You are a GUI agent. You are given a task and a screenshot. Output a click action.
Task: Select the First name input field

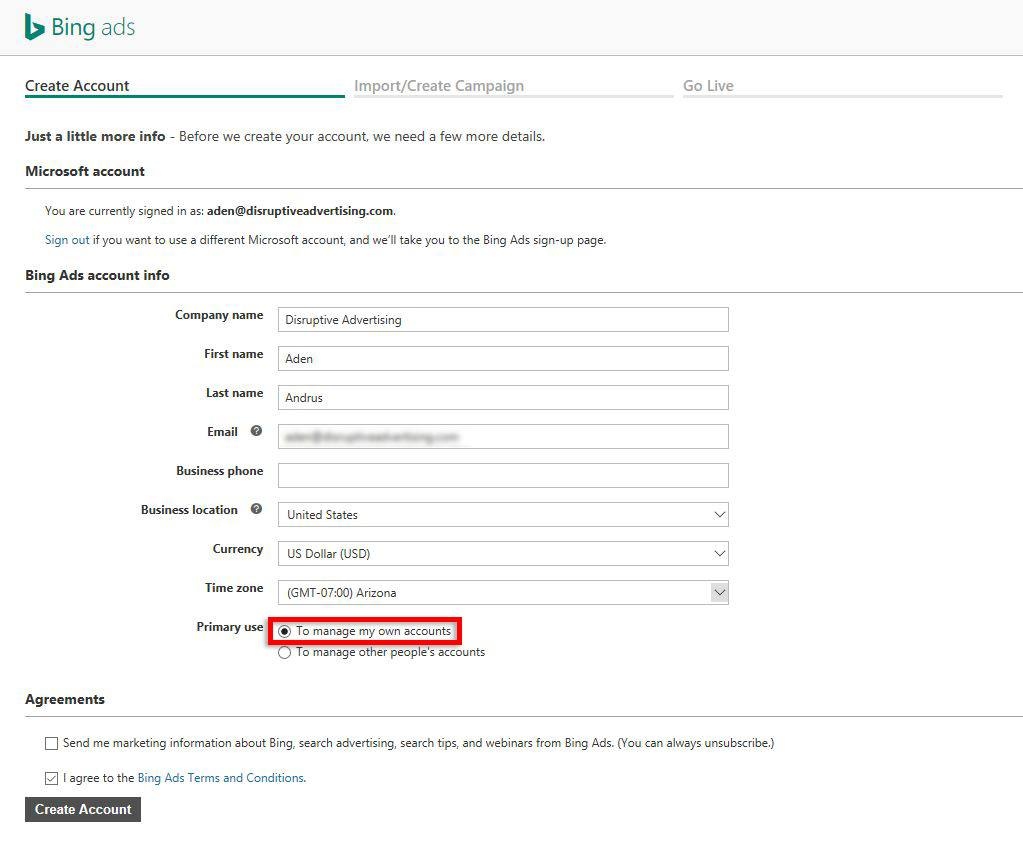tap(503, 359)
